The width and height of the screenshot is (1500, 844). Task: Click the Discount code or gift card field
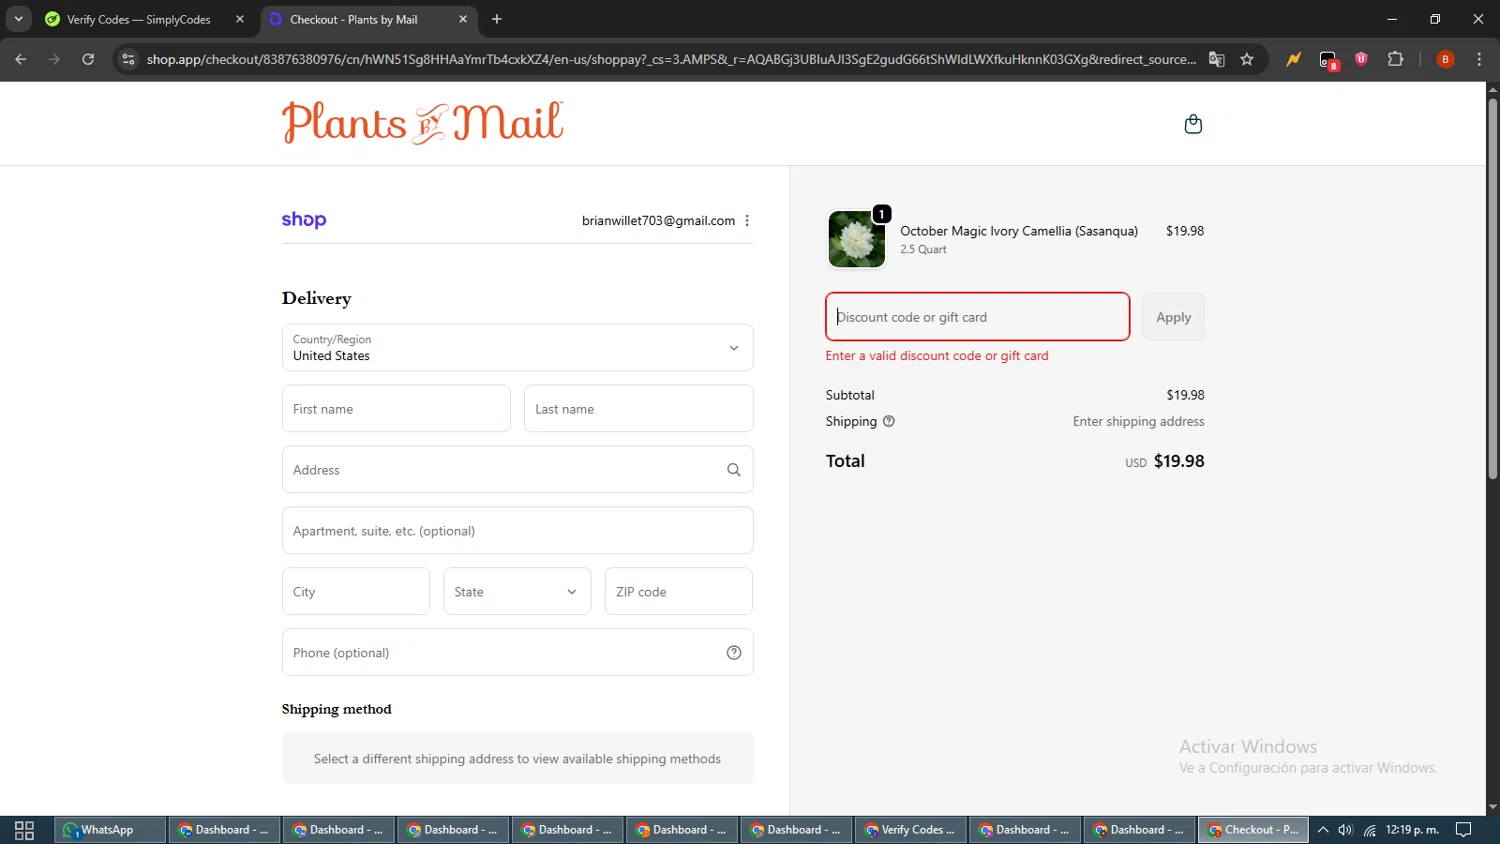tap(977, 317)
